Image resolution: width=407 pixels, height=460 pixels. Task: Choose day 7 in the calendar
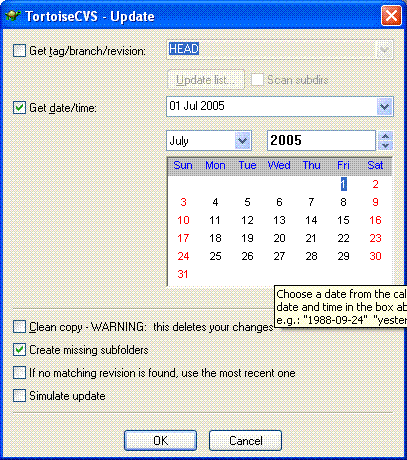click(x=311, y=202)
